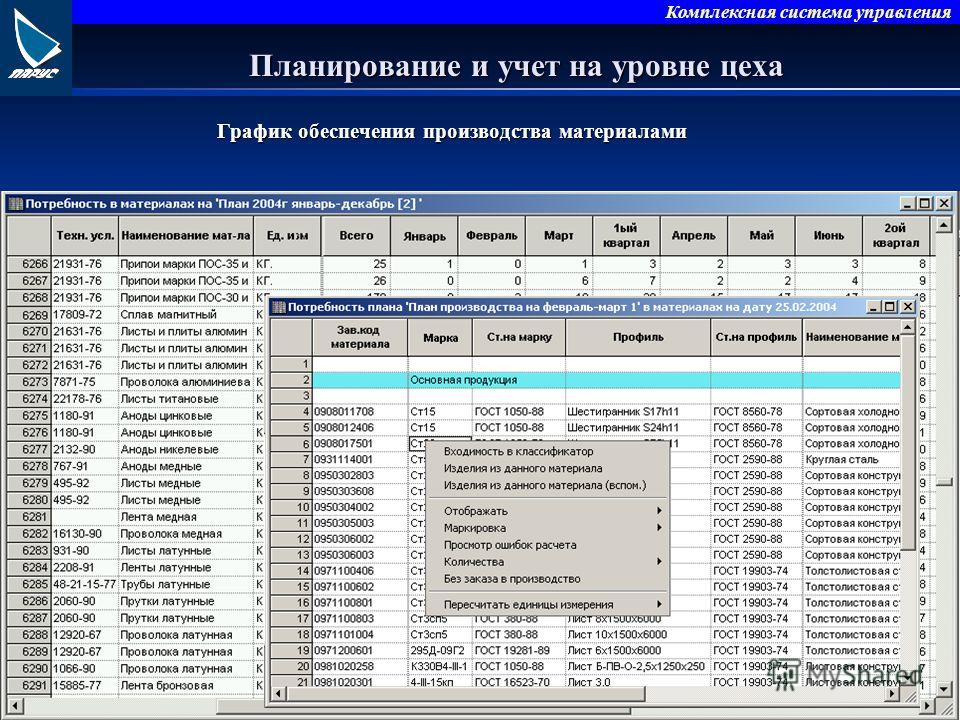This screenshot has width=960, height=720.
Task: Click the '22178-76' cell
Action: click(x=85, y=399)
